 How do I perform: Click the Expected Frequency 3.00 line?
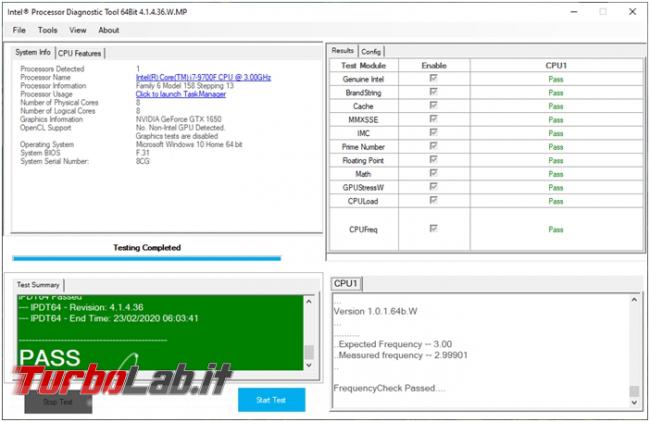pyautogui.click(x=393, y=344)
